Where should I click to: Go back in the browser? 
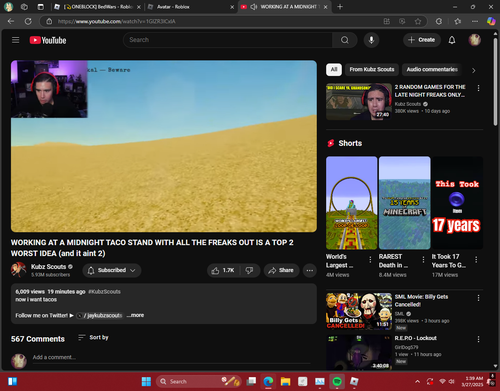(x=11, y=21)
